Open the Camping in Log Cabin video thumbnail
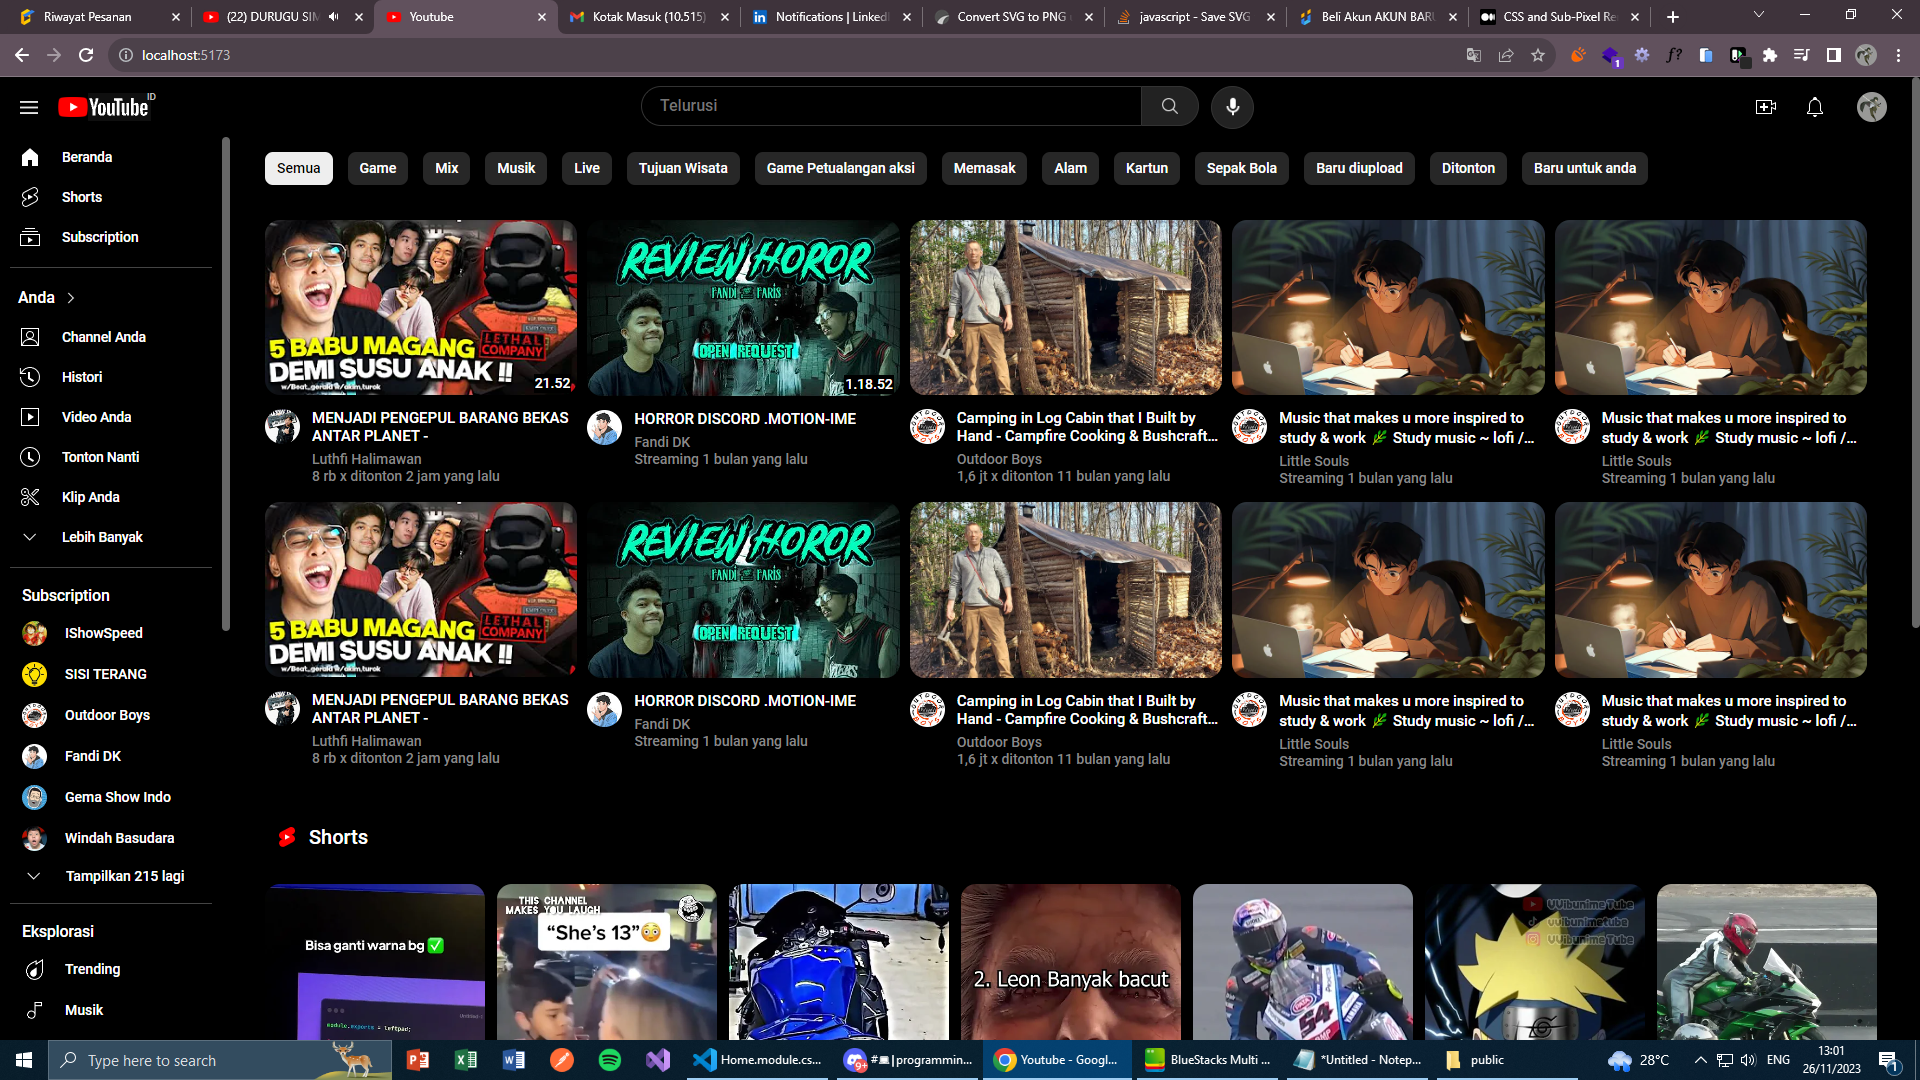 1065,308
